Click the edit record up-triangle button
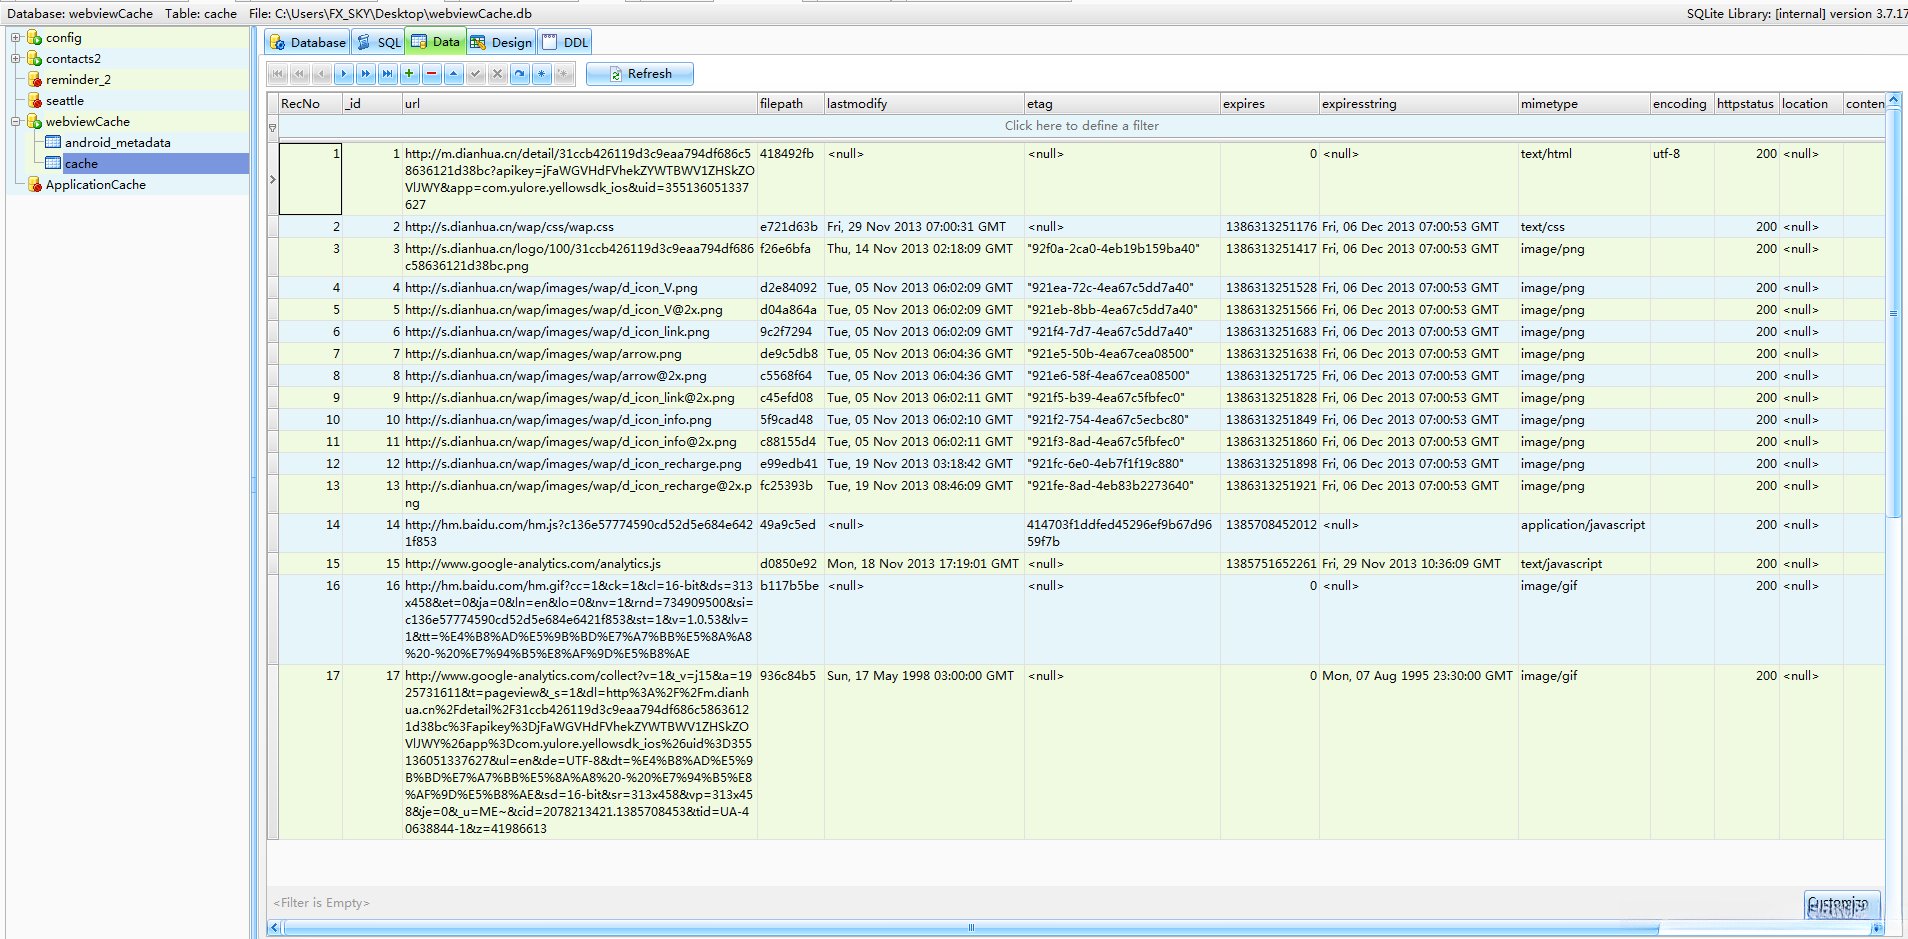 tap(453, 74)
